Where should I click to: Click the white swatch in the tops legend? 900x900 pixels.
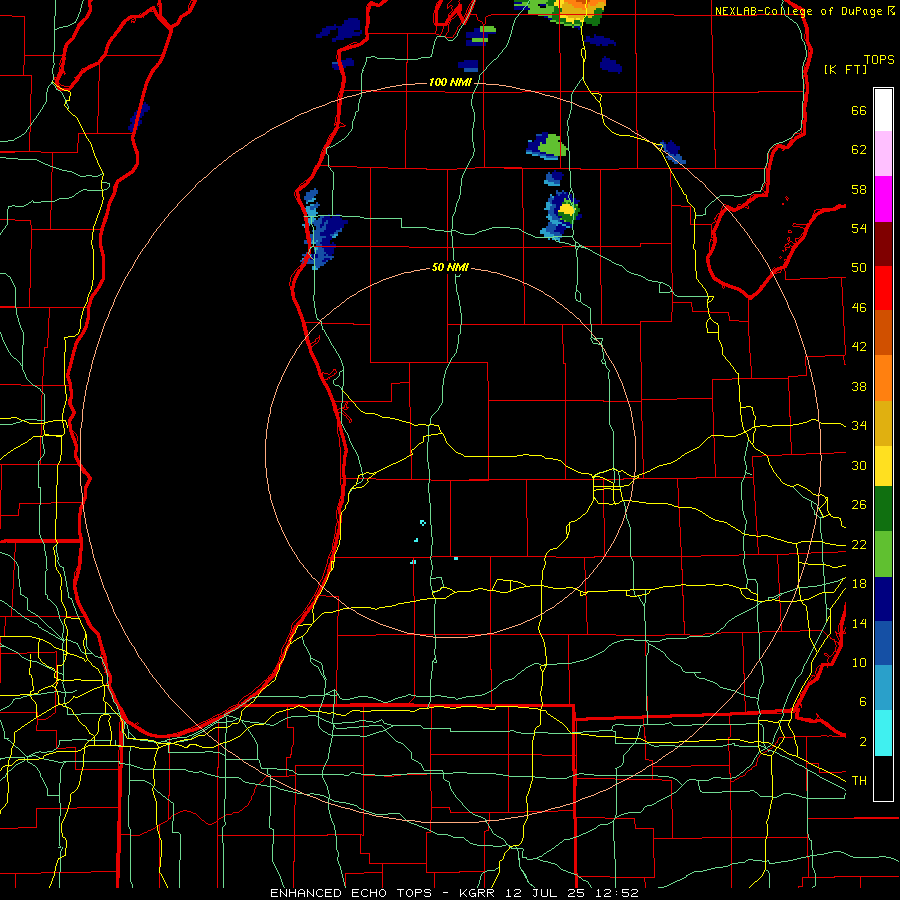[883, 110]
